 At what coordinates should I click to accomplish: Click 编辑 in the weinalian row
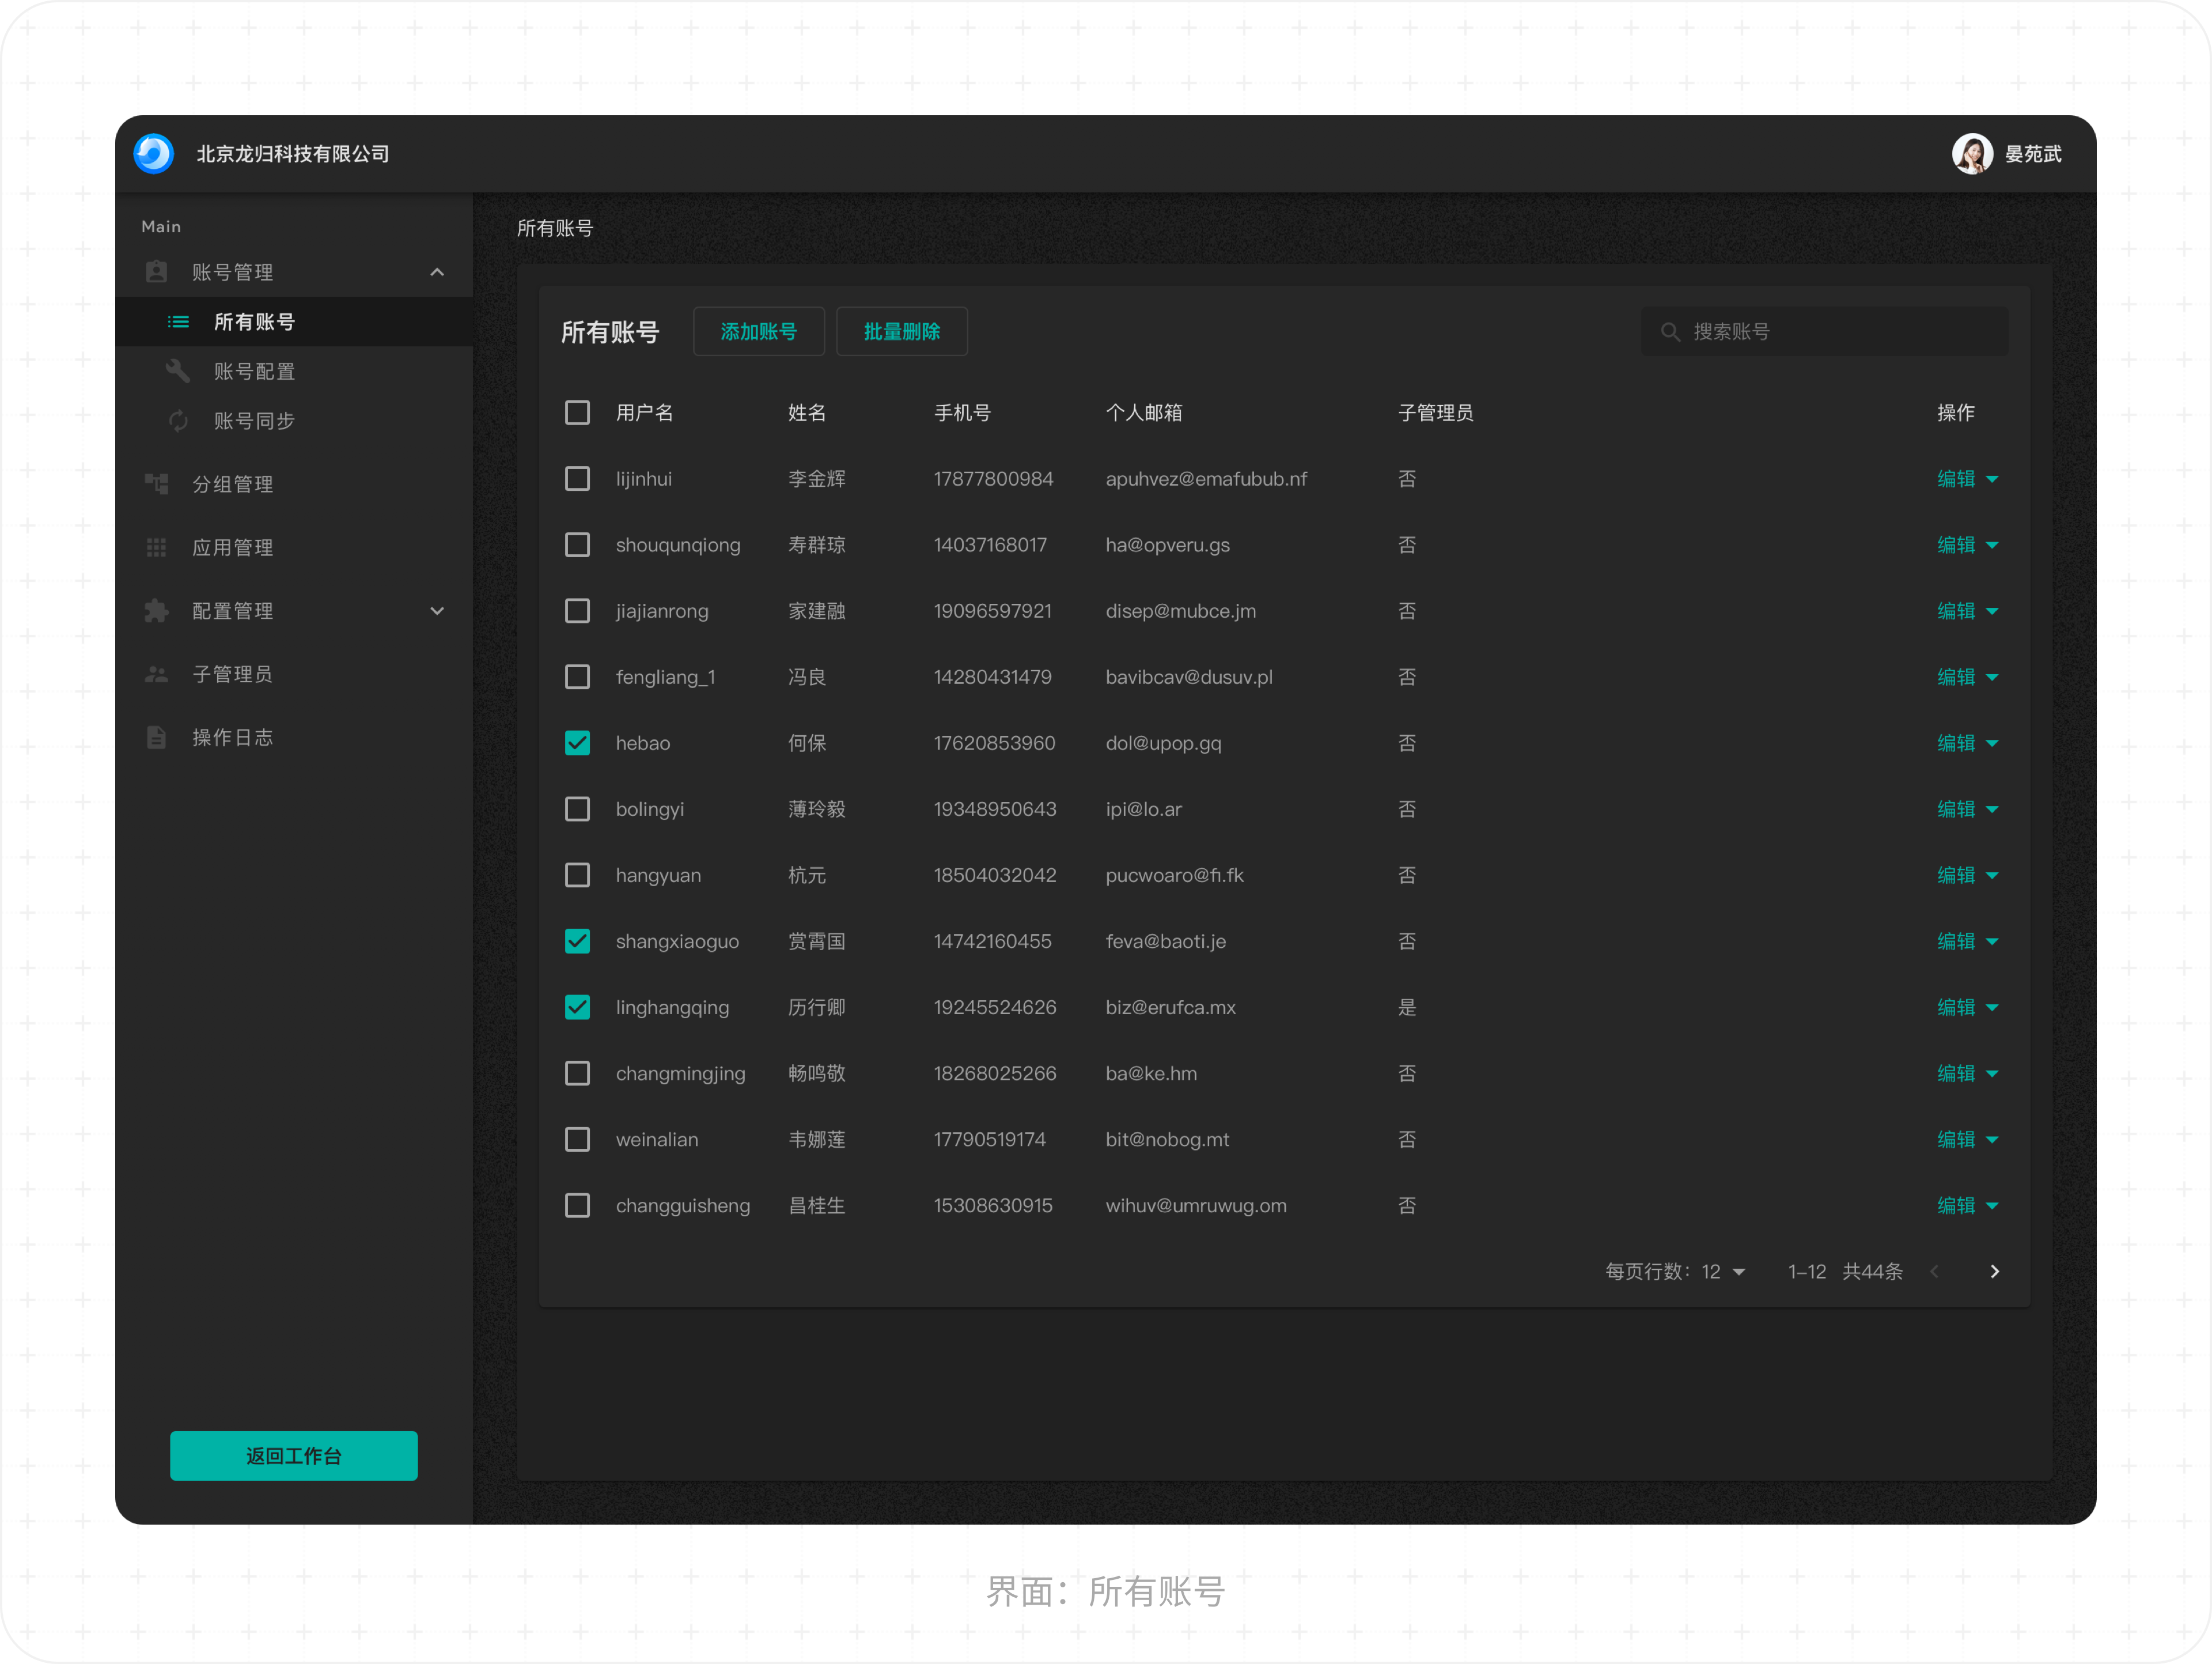pyautogui.click(x=1956, y=1139)
